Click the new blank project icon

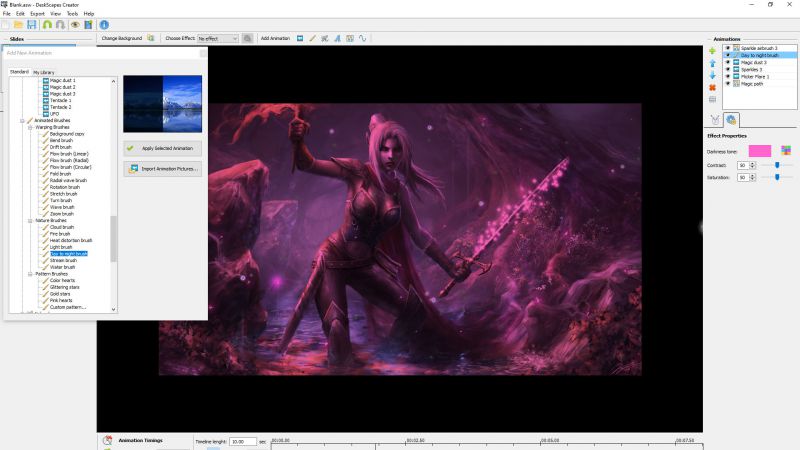click(6, 24)
